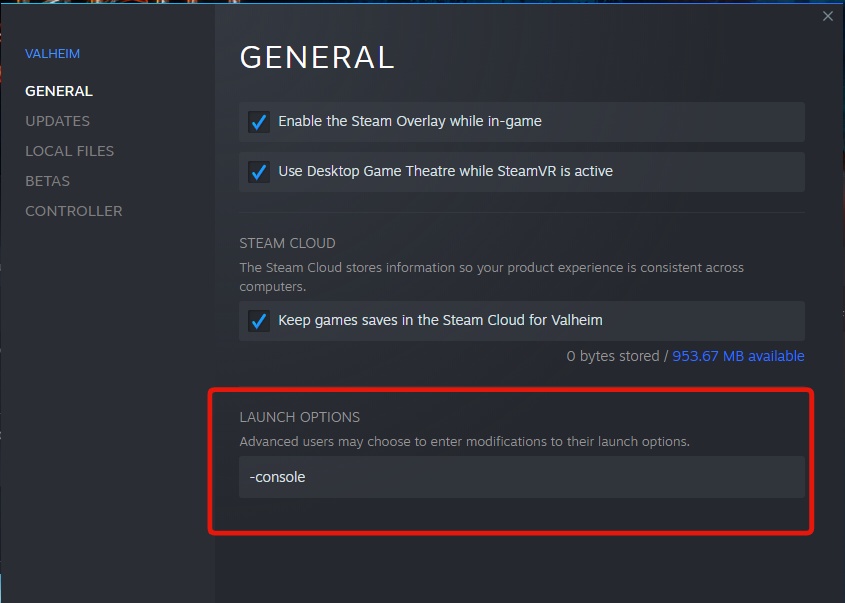
Task: Click the Steam Cloud description paragraph
Action: click(491, 277)
